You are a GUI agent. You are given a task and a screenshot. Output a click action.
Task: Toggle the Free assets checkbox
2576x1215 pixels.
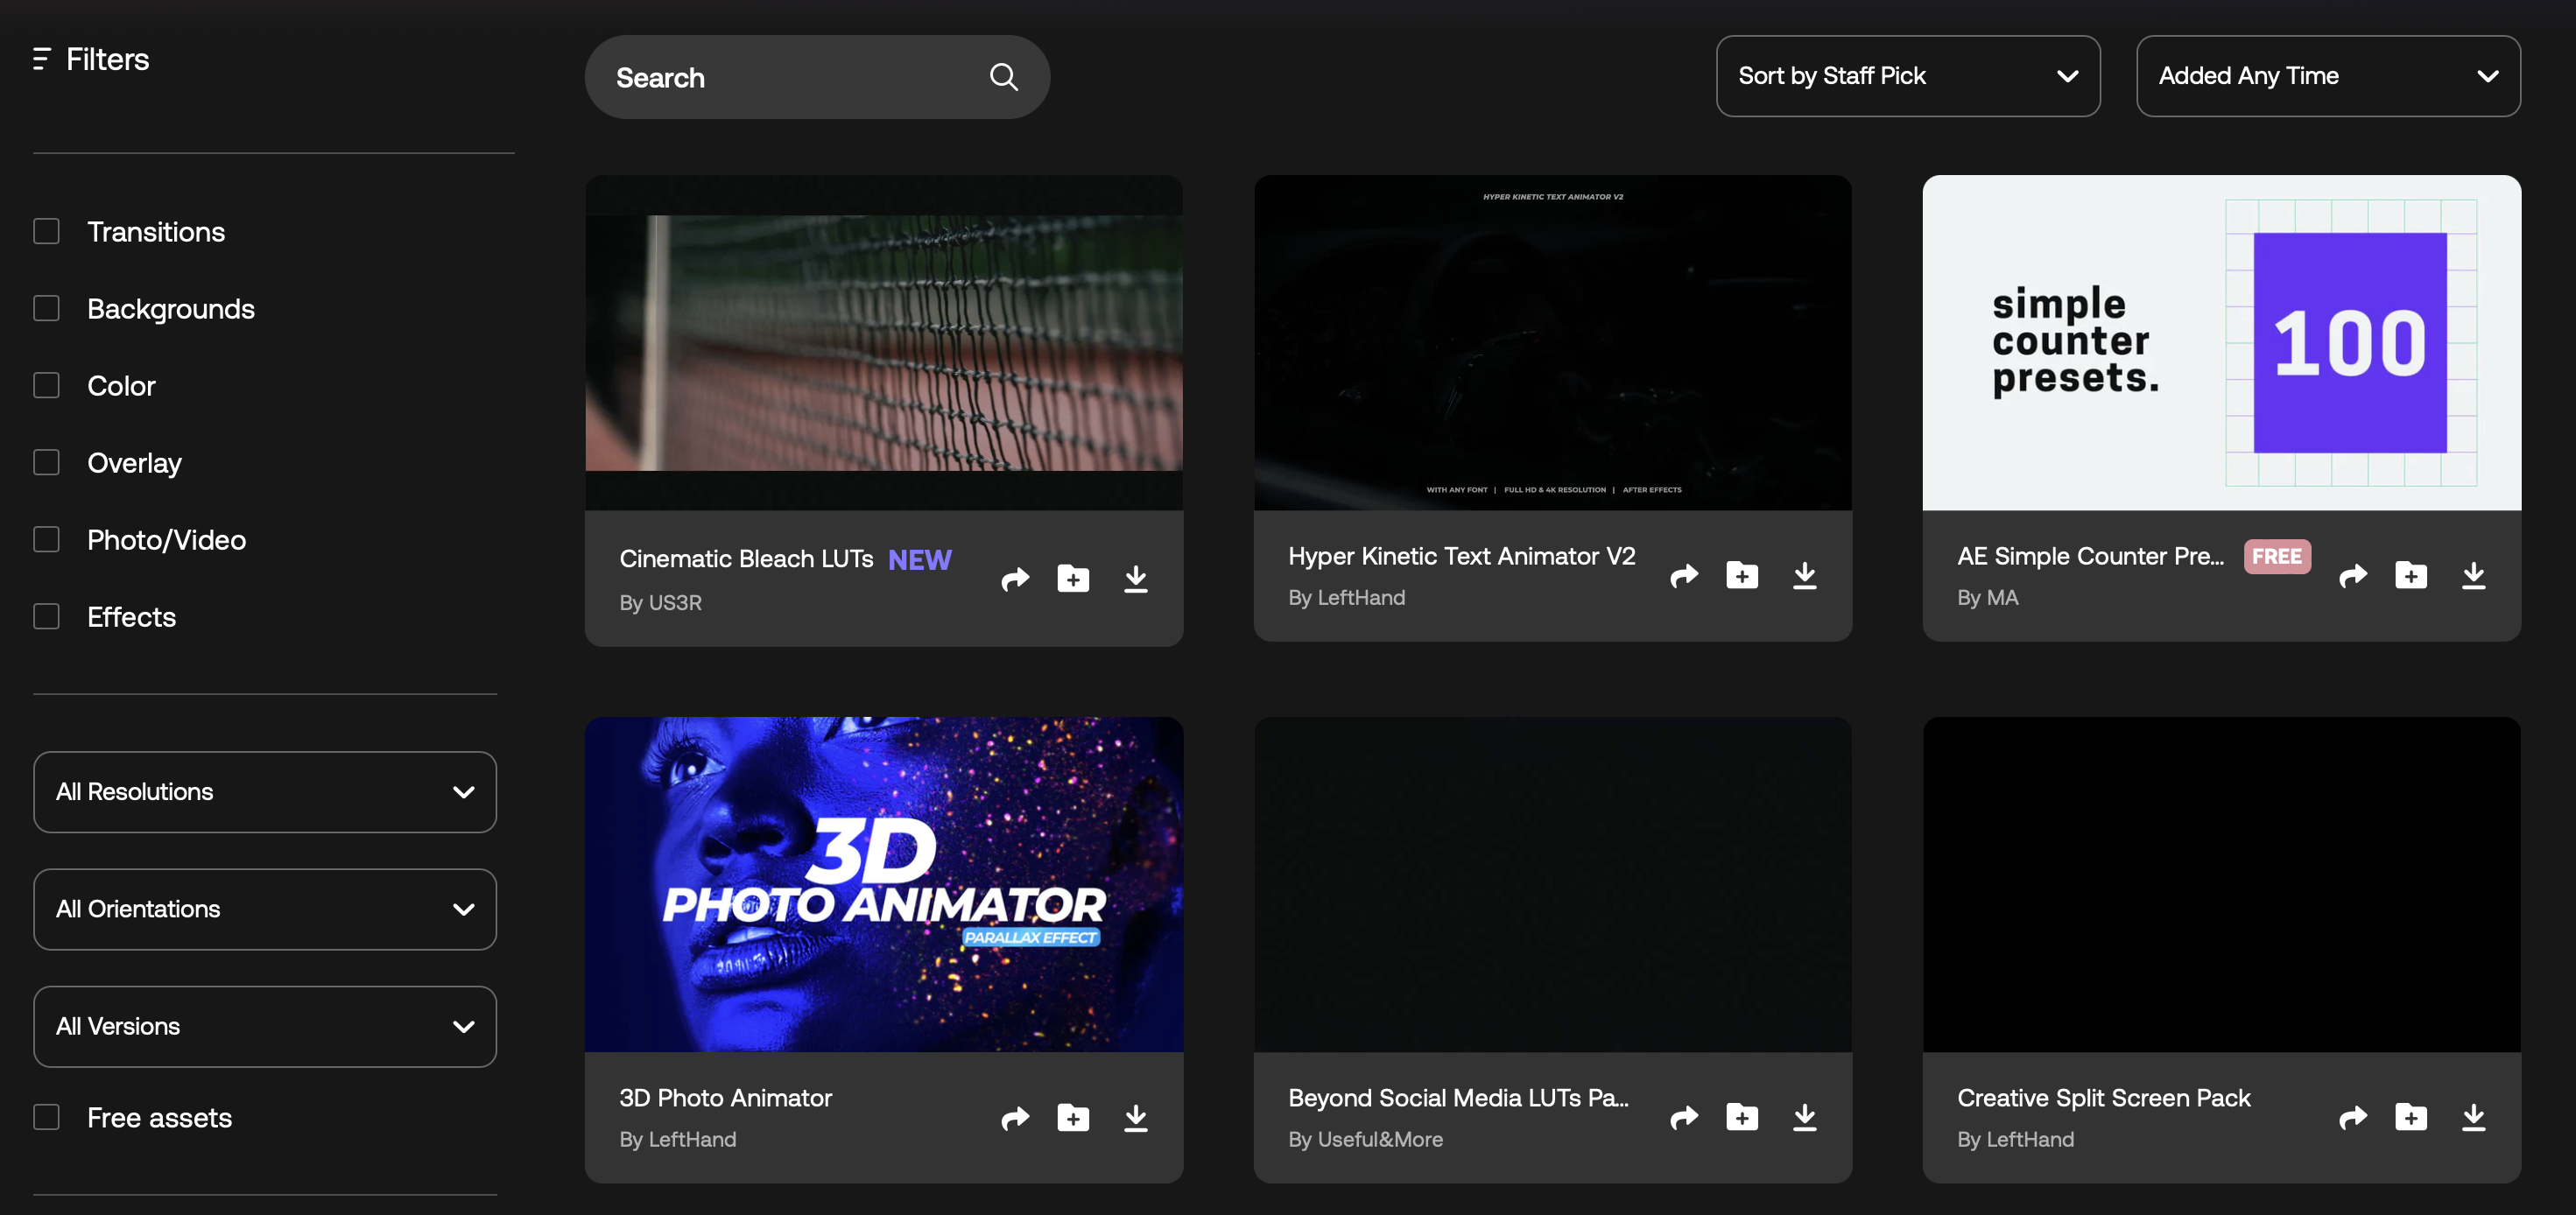(47, 1117)
